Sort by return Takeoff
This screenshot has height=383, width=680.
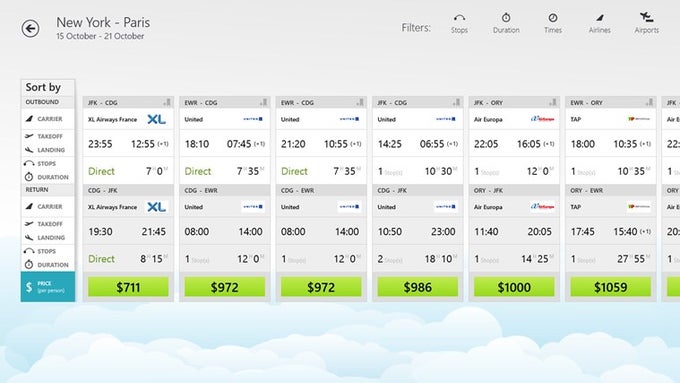click(48, 224)
